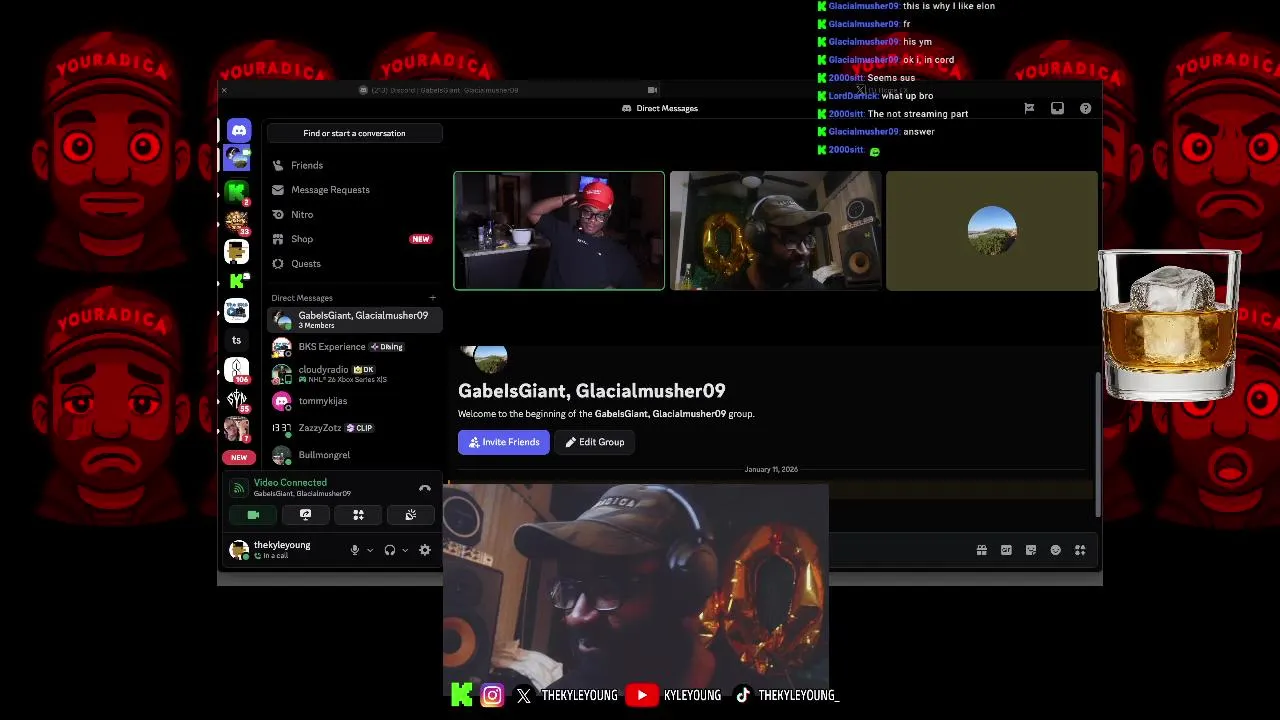The image size is (1280, 720).
Task: Create DM with plus next to Direct Messages
Action: [433, 298]
